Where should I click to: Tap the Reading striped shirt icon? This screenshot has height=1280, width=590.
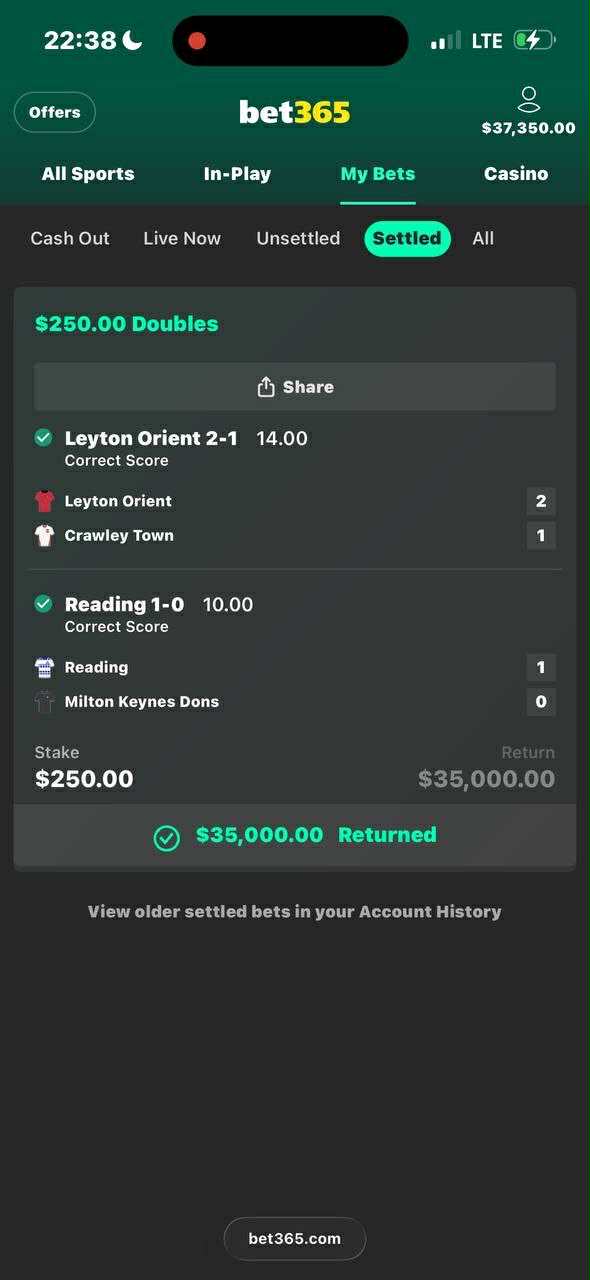pos(44,667)
